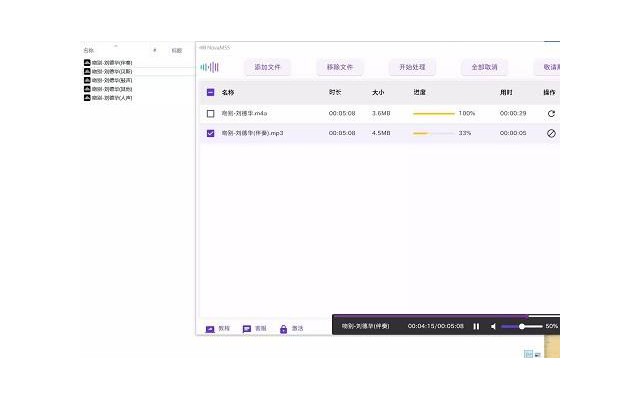Click the sort arrow above the explorer name column
This screenshot has width=640, height=400.
click(x=116, y=45)
